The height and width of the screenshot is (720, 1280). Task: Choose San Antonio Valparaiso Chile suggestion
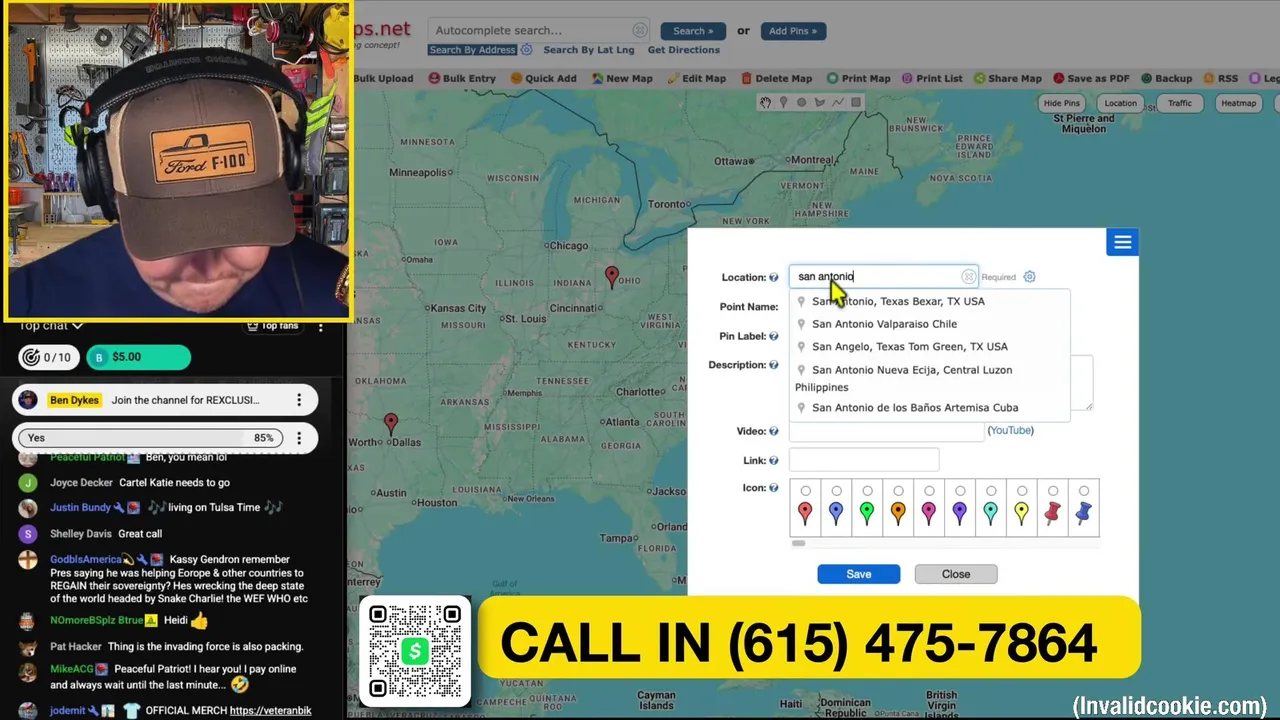929,324
